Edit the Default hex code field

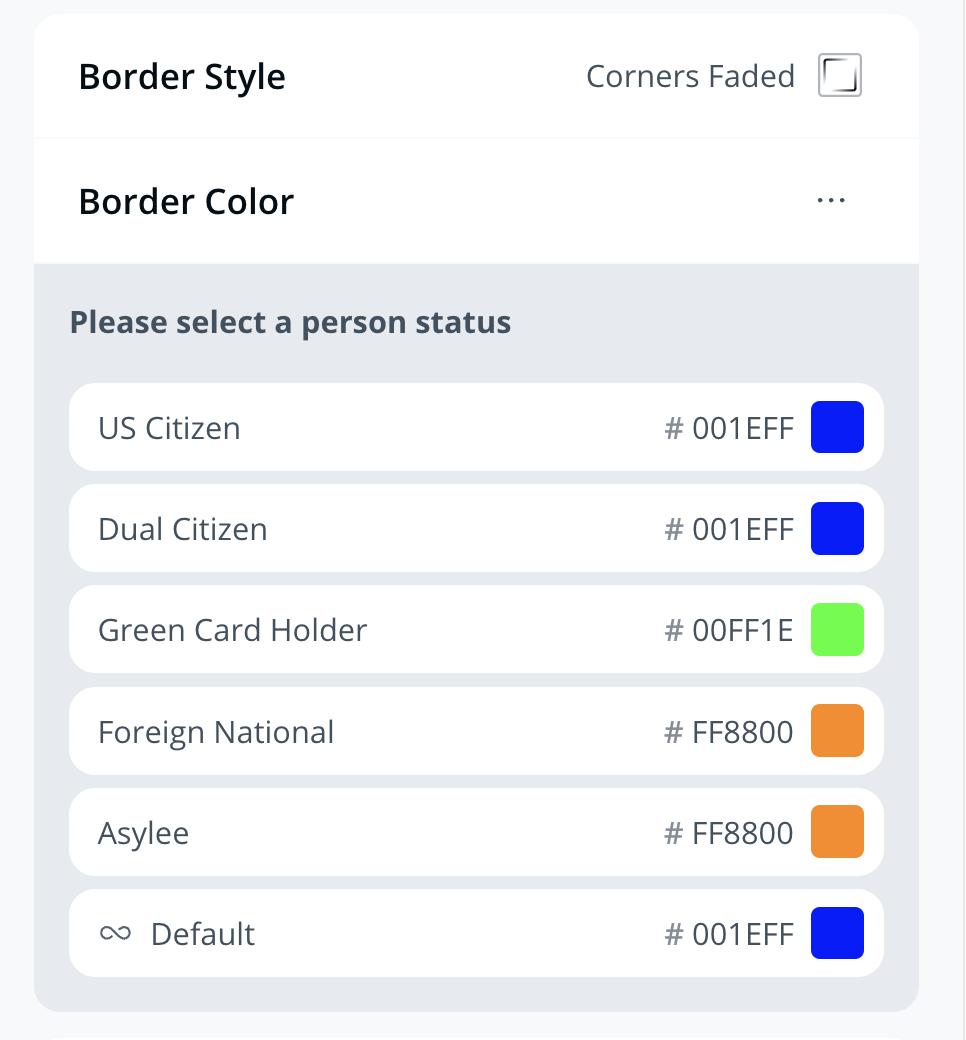tap(742, 934)
